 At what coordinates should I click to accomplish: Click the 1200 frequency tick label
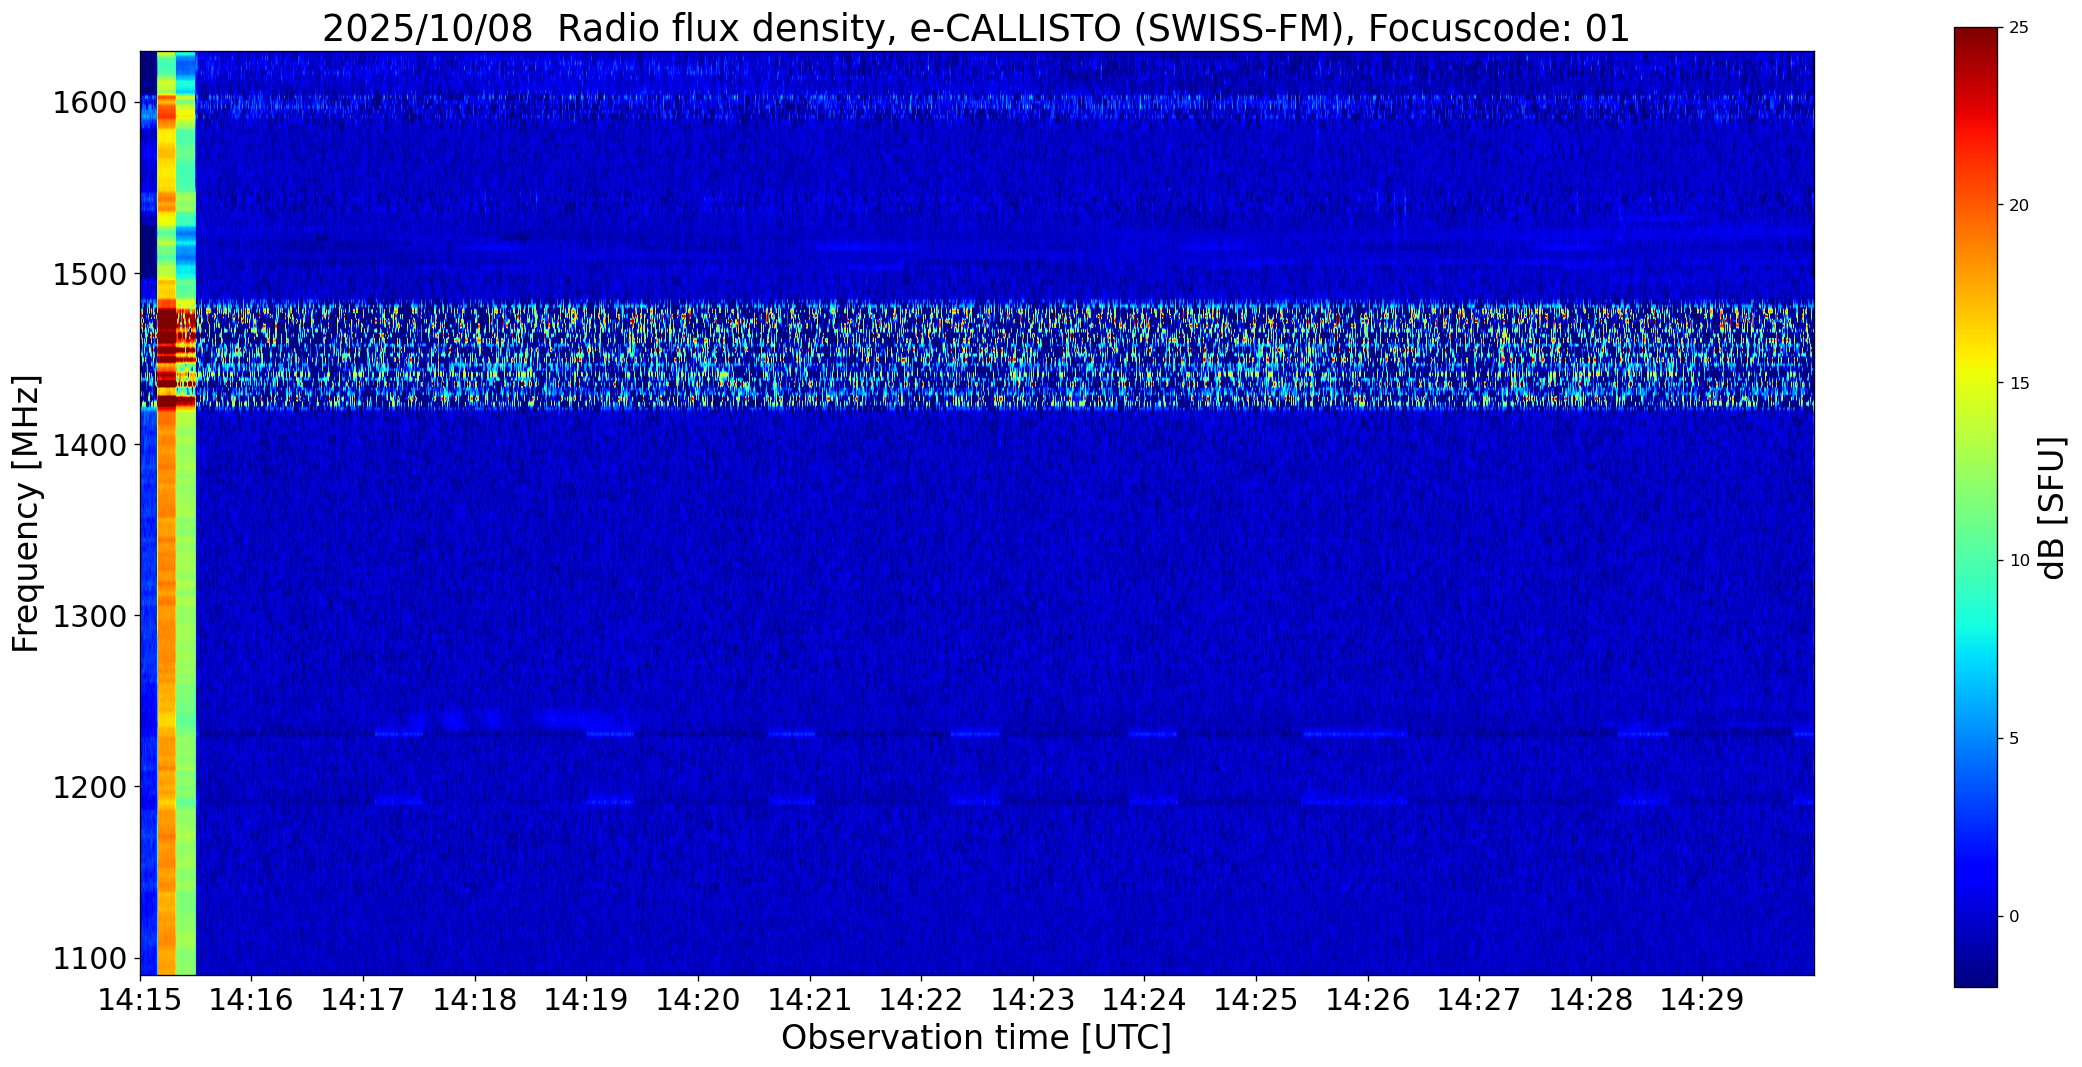89,787
